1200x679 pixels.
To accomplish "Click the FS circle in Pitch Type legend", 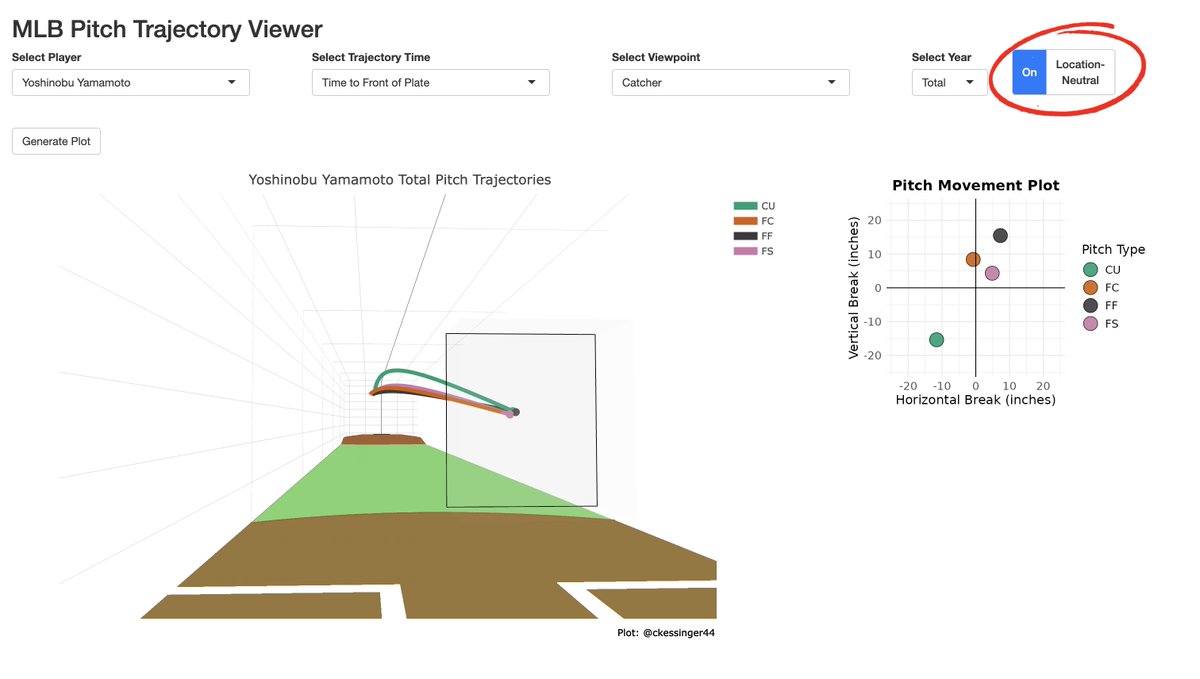I will (1090, 324).
